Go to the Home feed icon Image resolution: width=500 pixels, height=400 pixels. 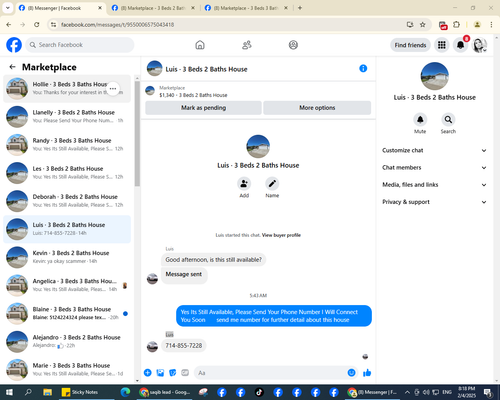tap(200, 45)
